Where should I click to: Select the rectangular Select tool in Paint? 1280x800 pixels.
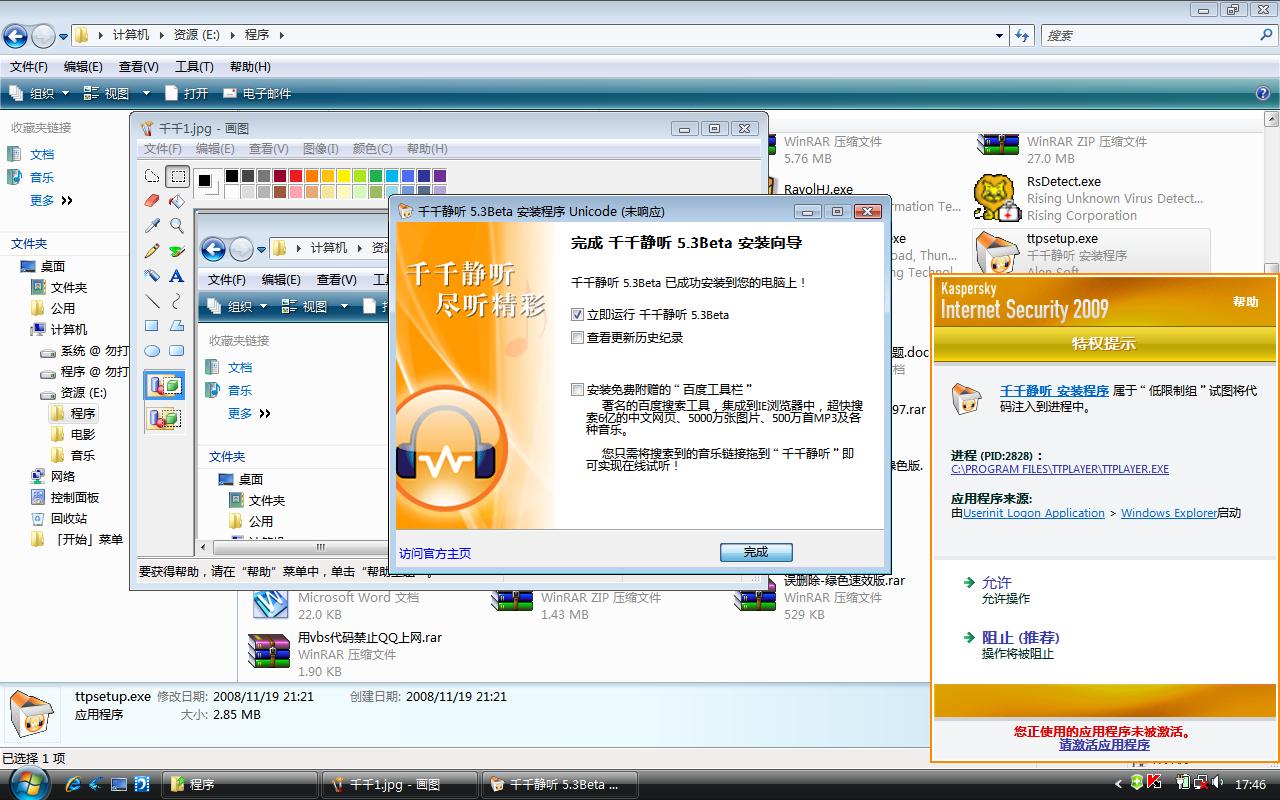177,177
